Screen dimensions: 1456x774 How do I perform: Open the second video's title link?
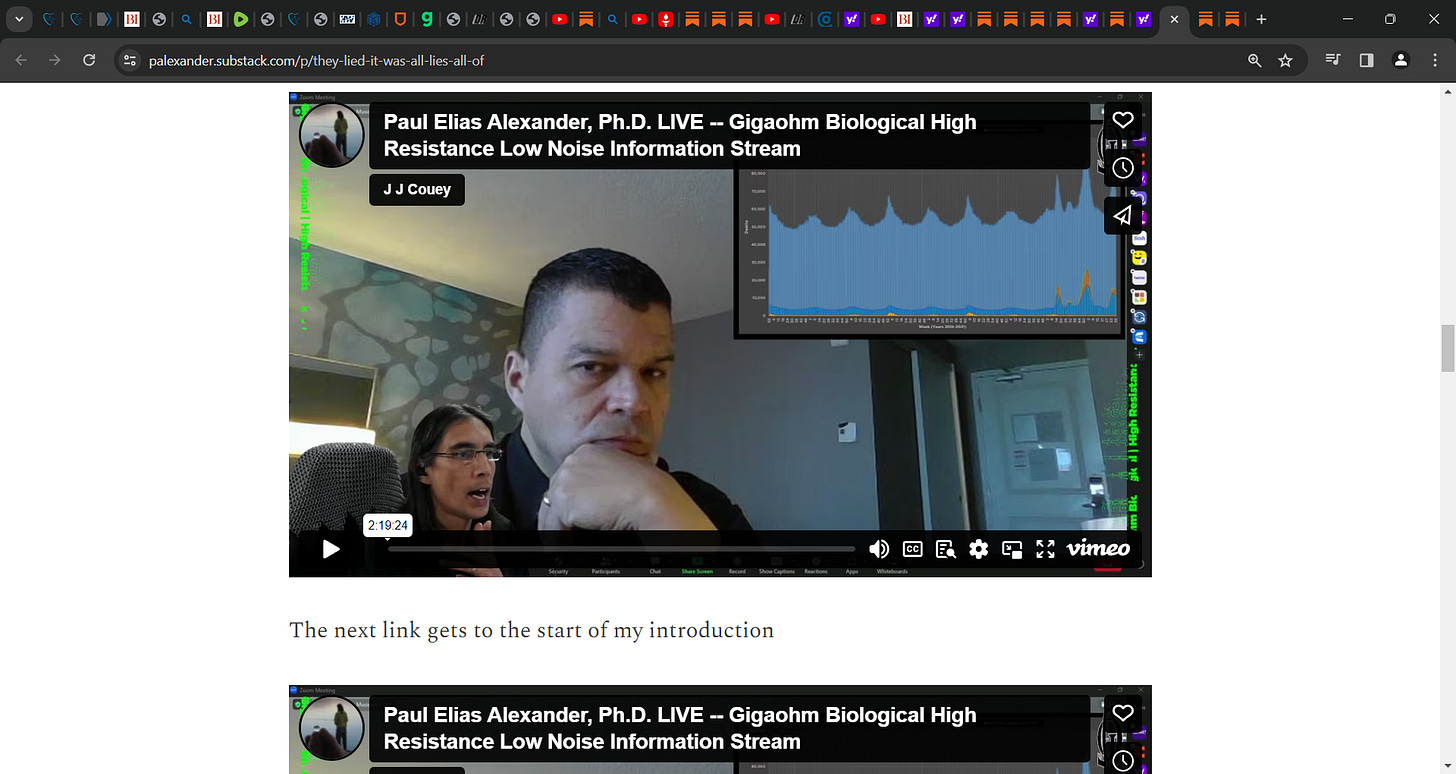point(680,728)
